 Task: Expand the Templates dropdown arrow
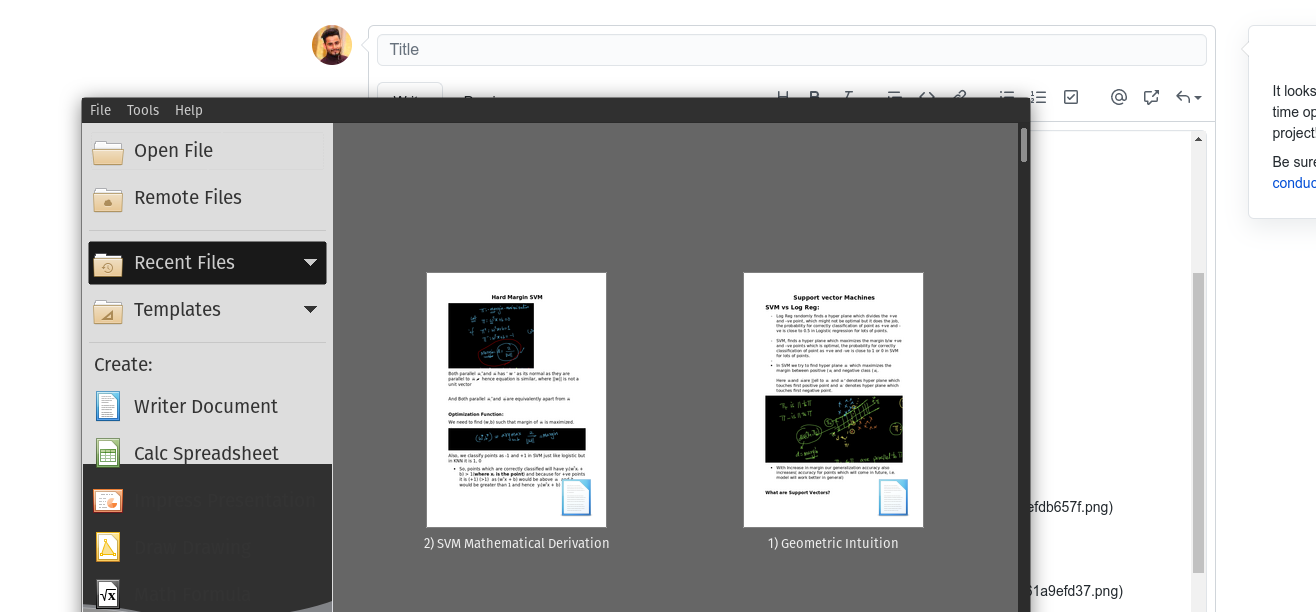310,310
